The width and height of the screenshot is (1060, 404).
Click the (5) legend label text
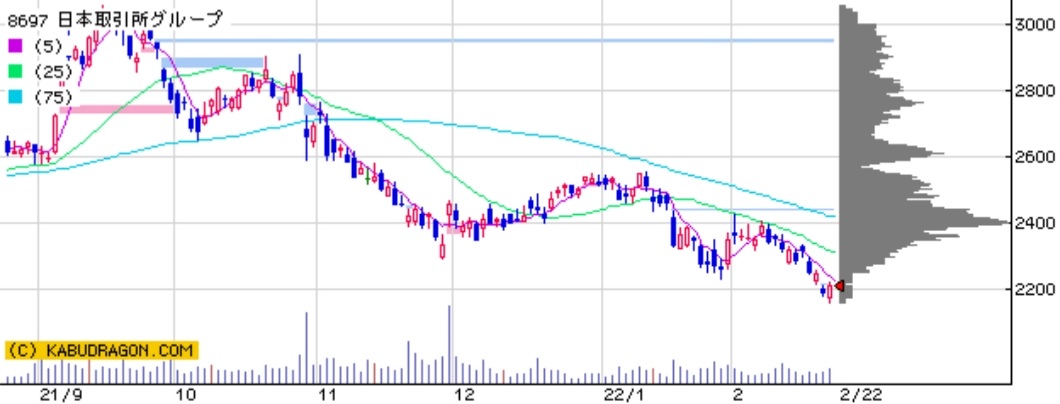pos(47,47)
